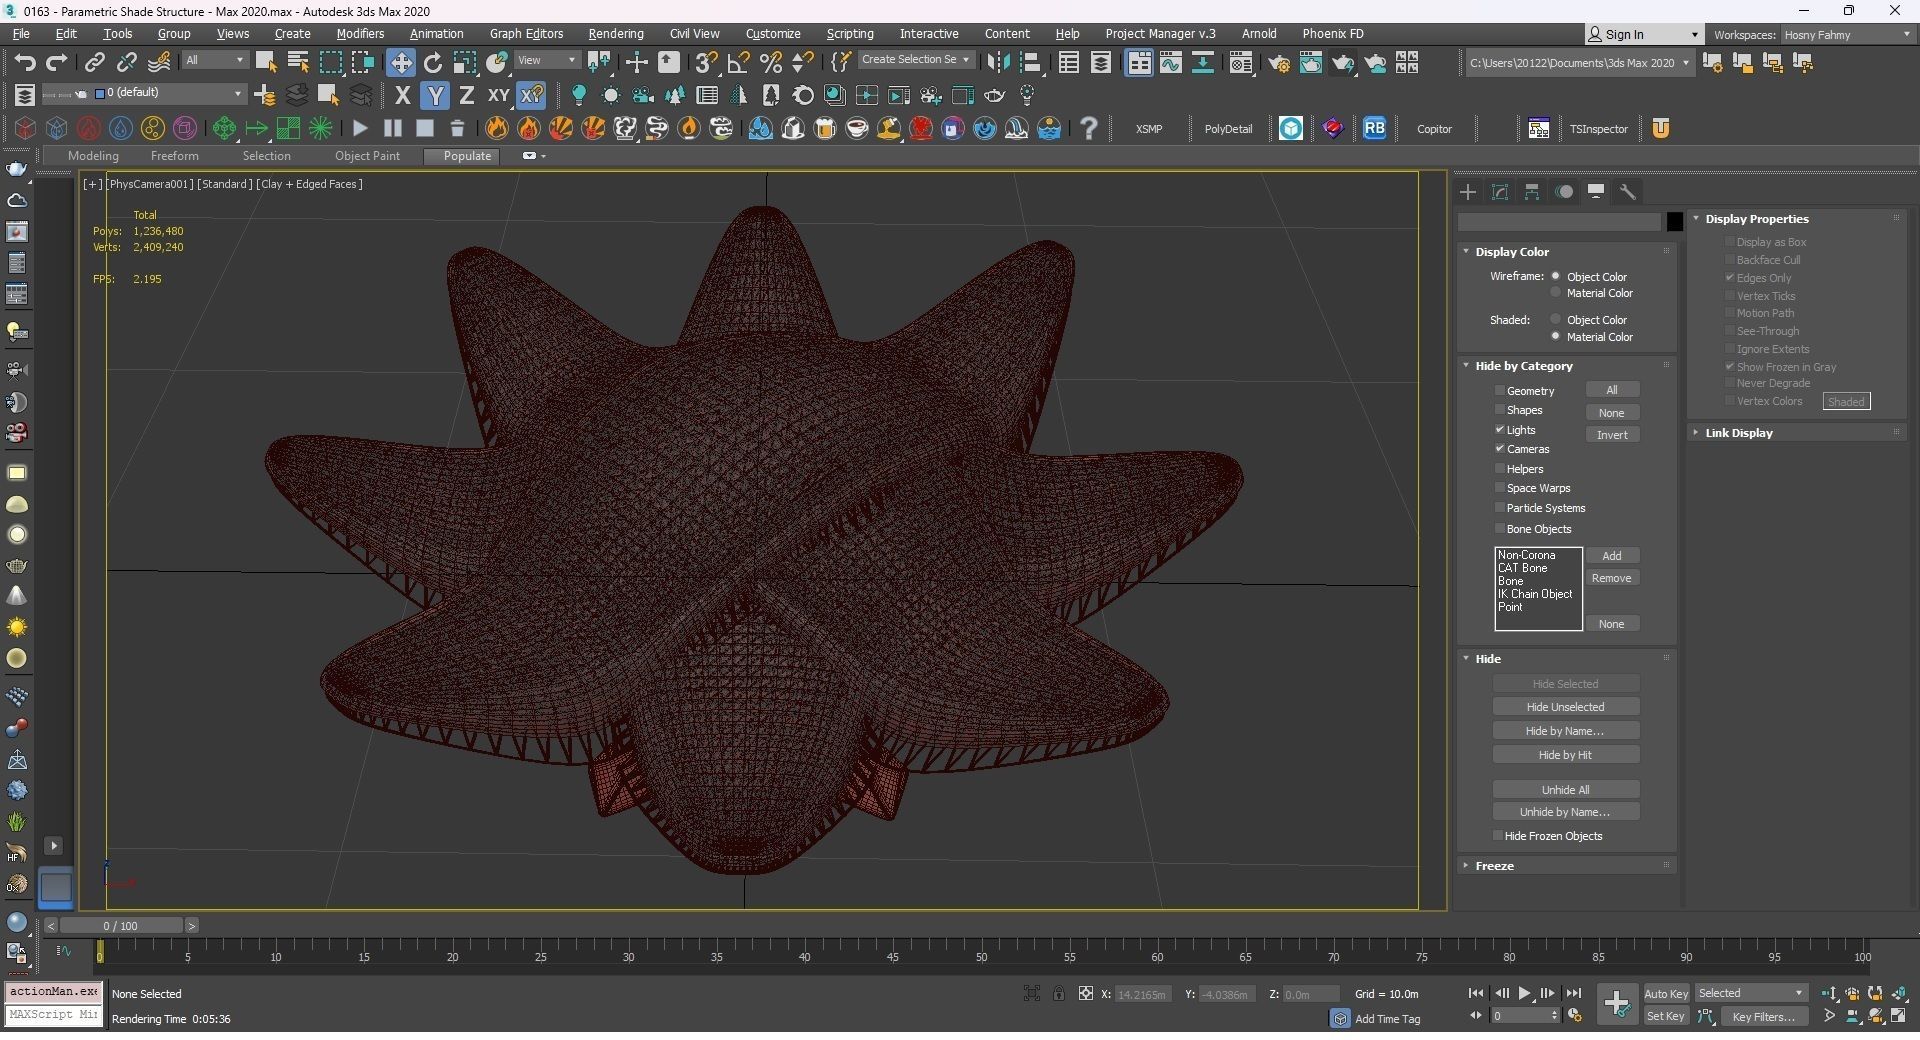Click the Unhide All button

[x=1565, y=790]
